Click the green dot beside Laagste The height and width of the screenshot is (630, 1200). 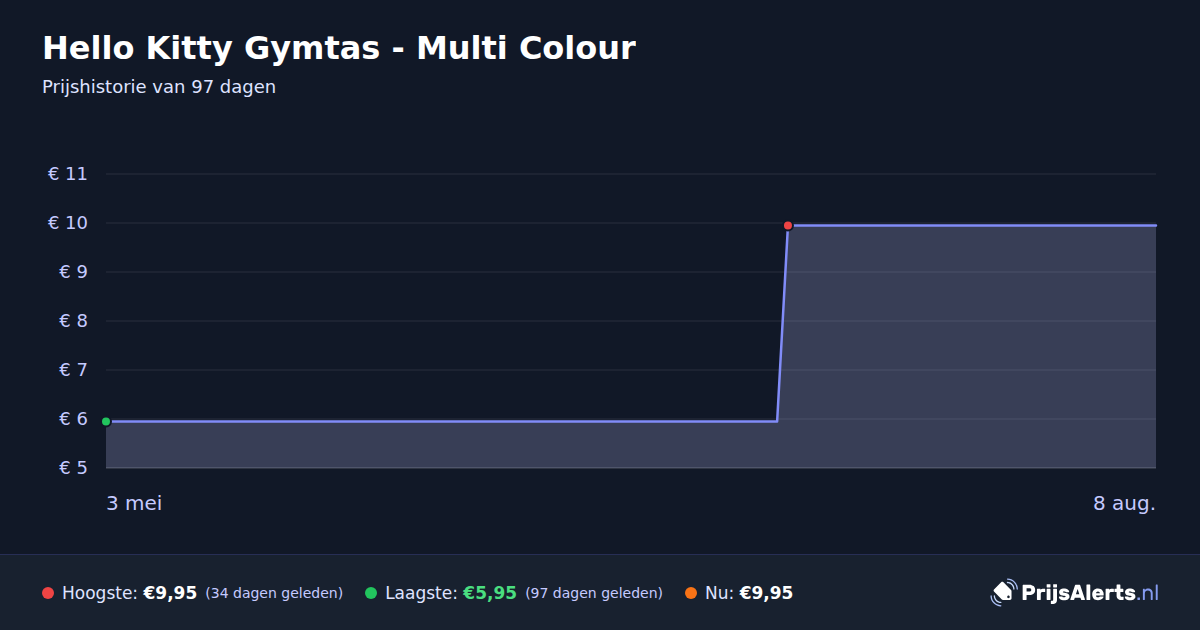click(x=371, y=593)
